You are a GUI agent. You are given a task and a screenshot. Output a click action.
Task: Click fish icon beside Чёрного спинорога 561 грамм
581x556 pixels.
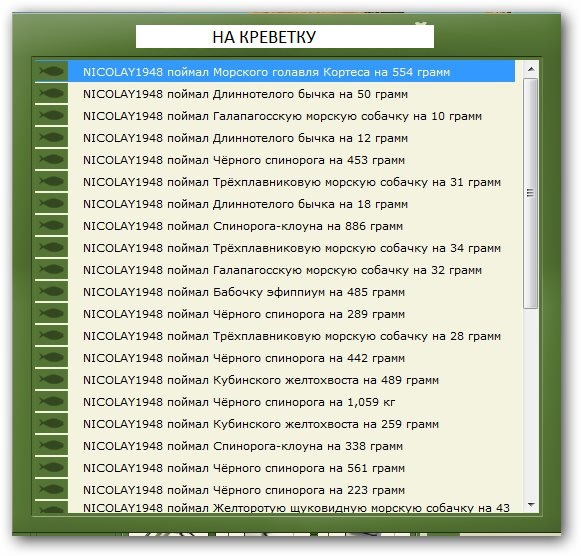(x=52, y=467)
